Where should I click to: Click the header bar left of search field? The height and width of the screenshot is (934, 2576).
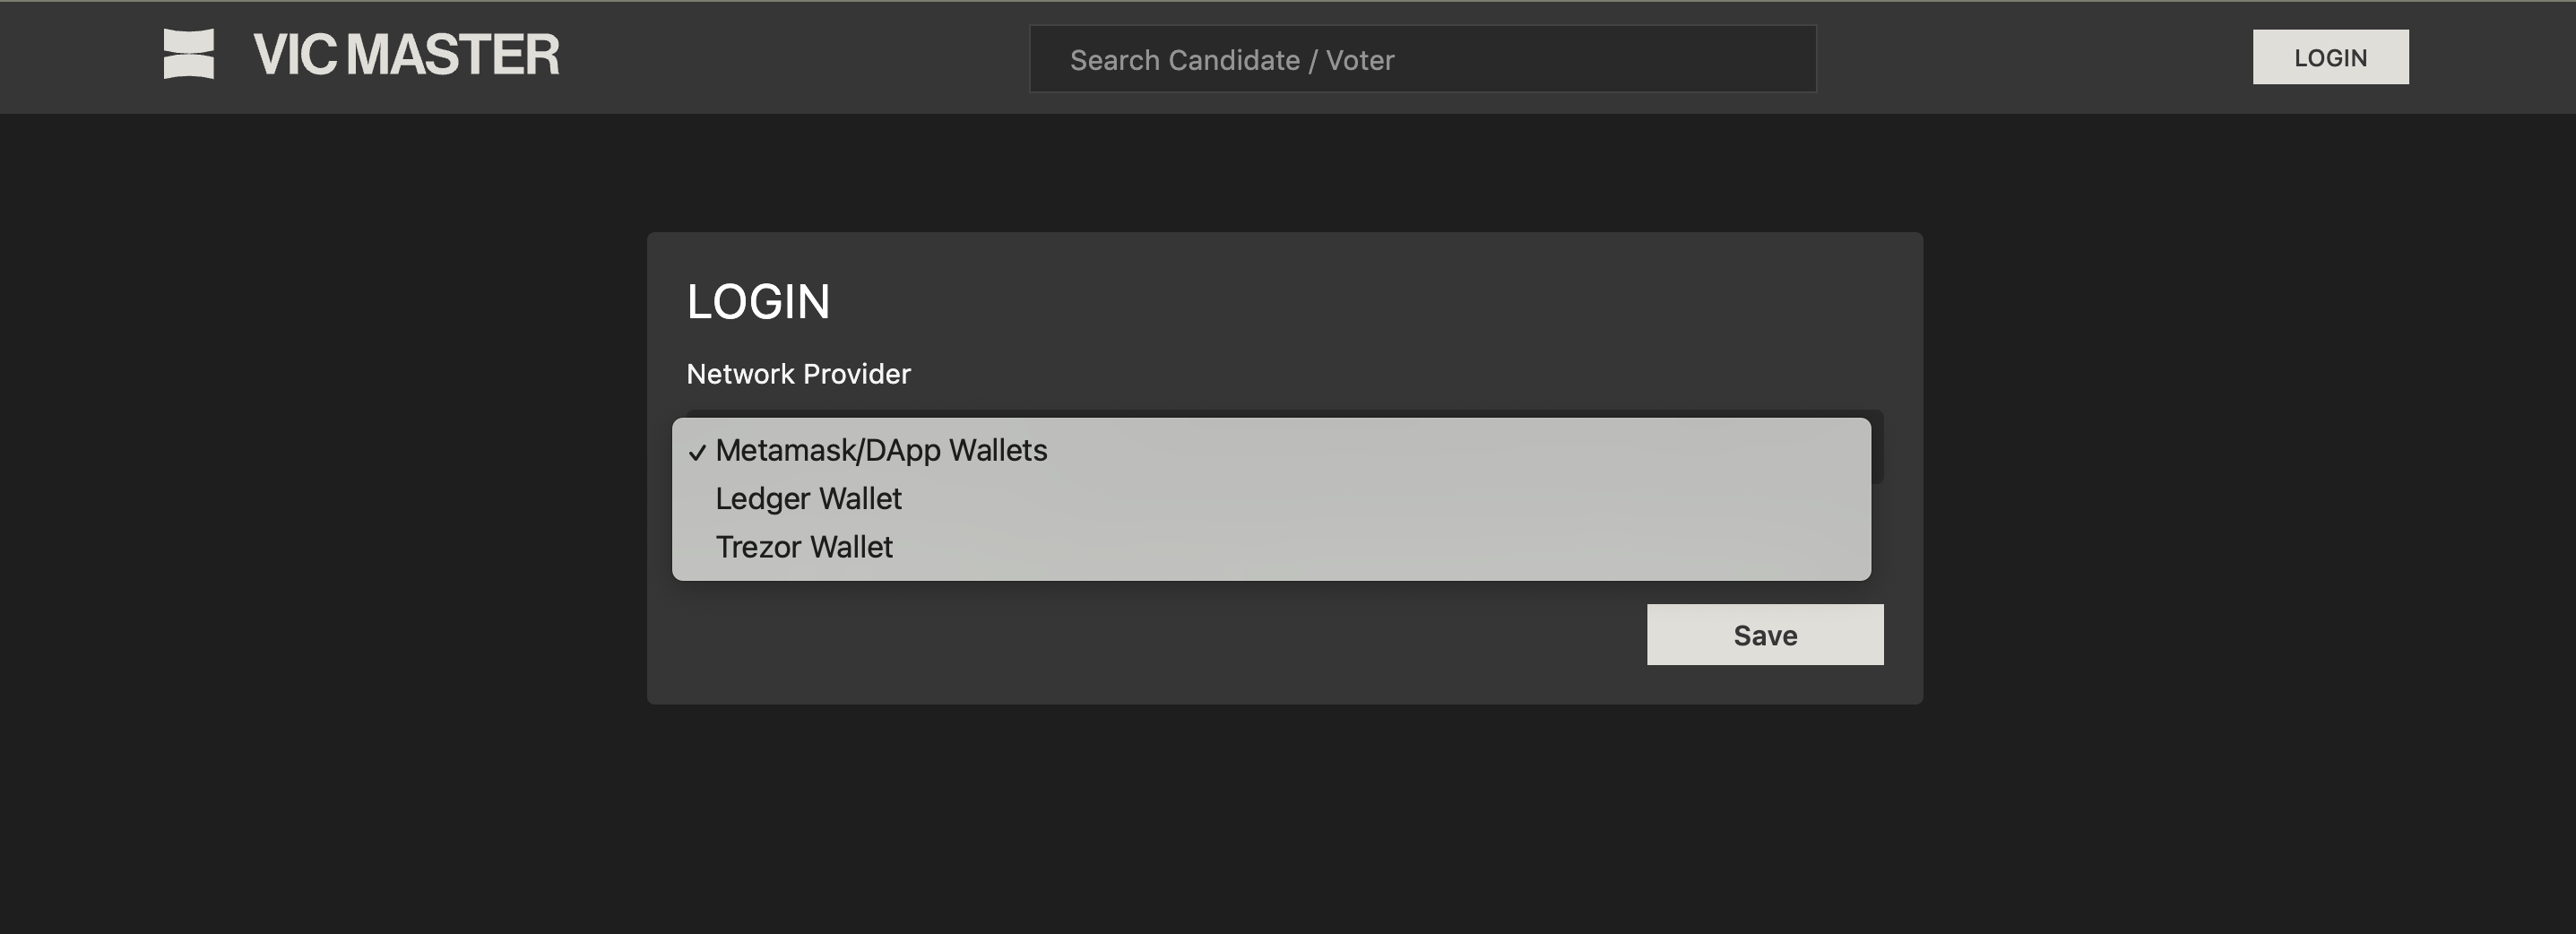pyautogui.click(x=800, y=58)
